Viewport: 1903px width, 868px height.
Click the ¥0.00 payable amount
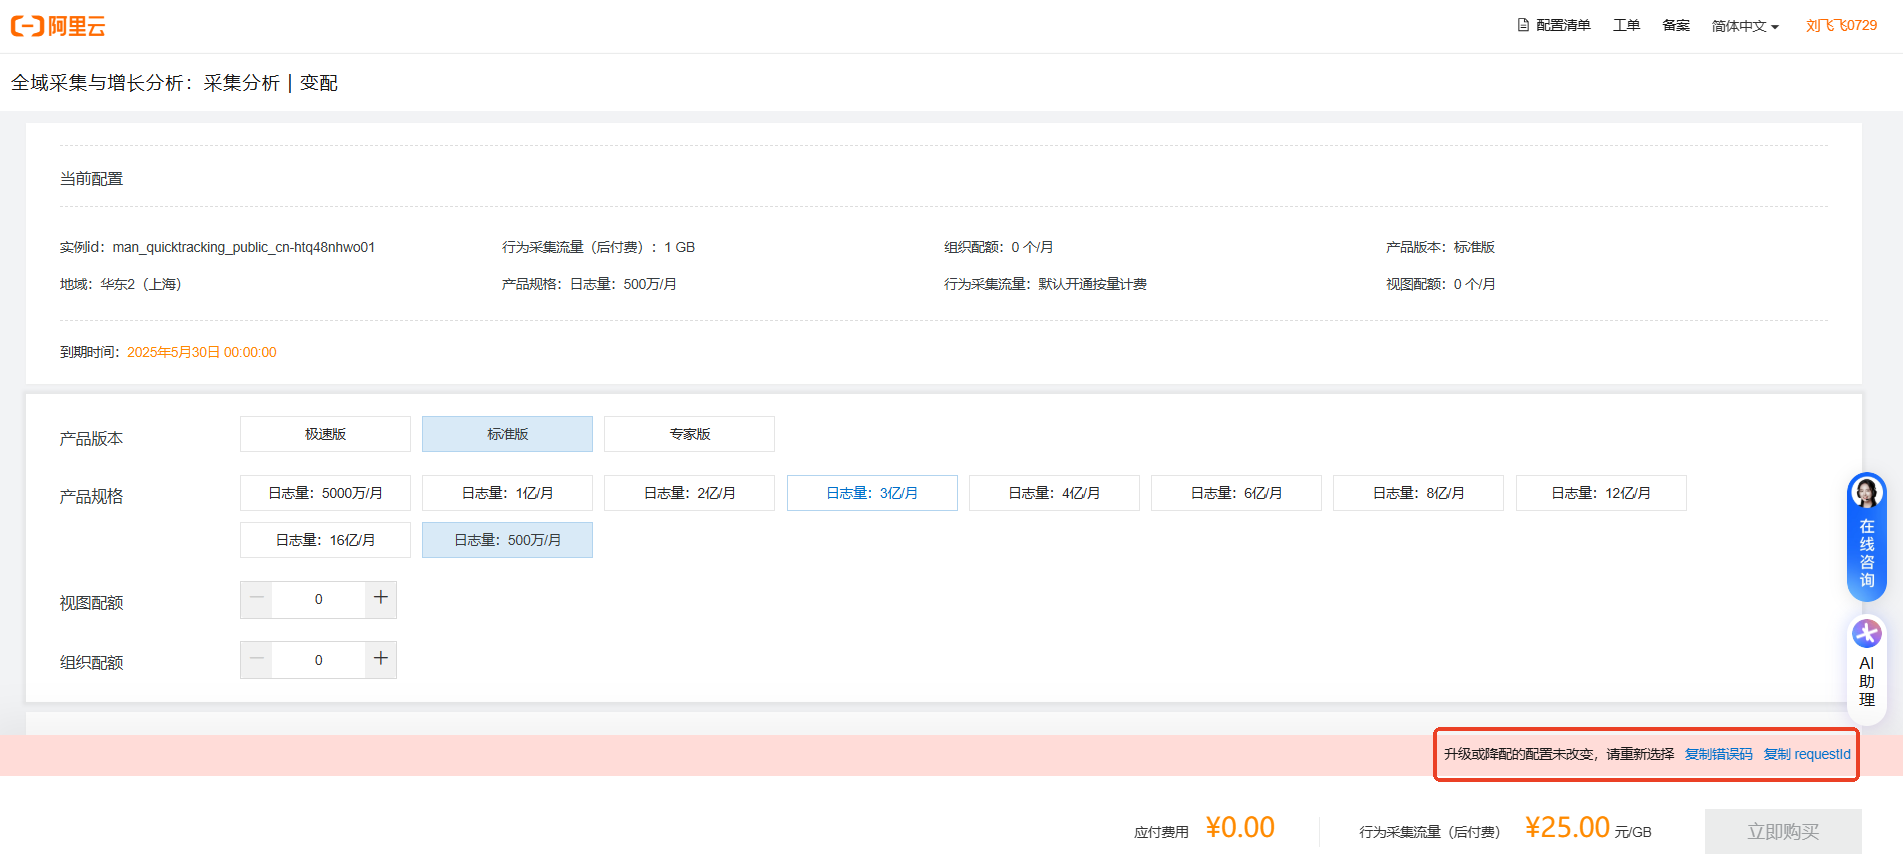1240,828
